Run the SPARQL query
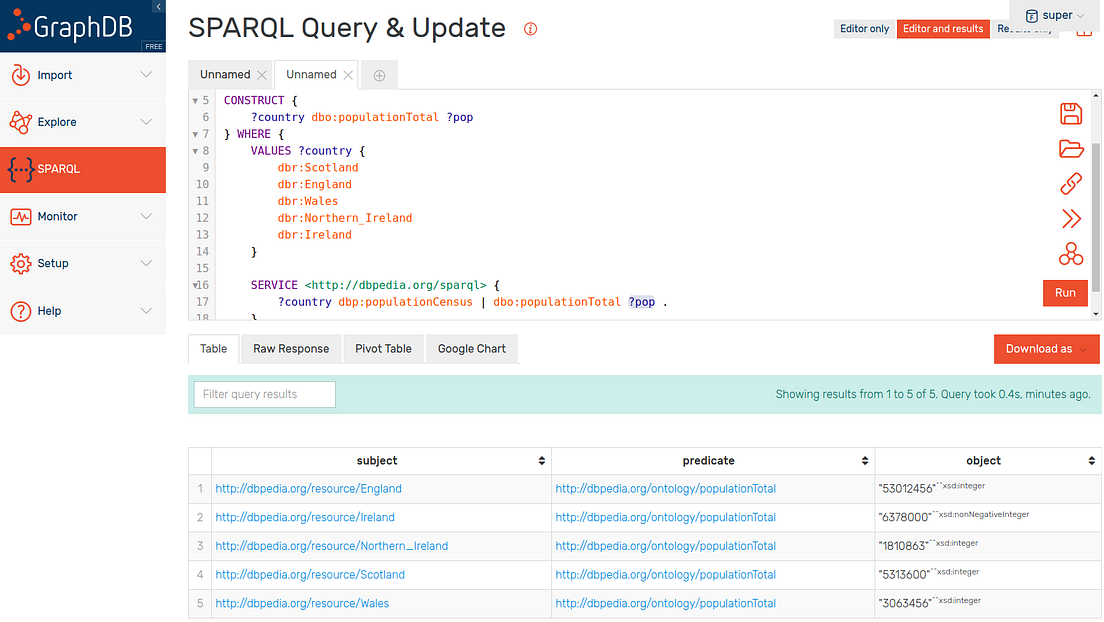This screenshot has height=622, width=1104. click(1065, 293)
